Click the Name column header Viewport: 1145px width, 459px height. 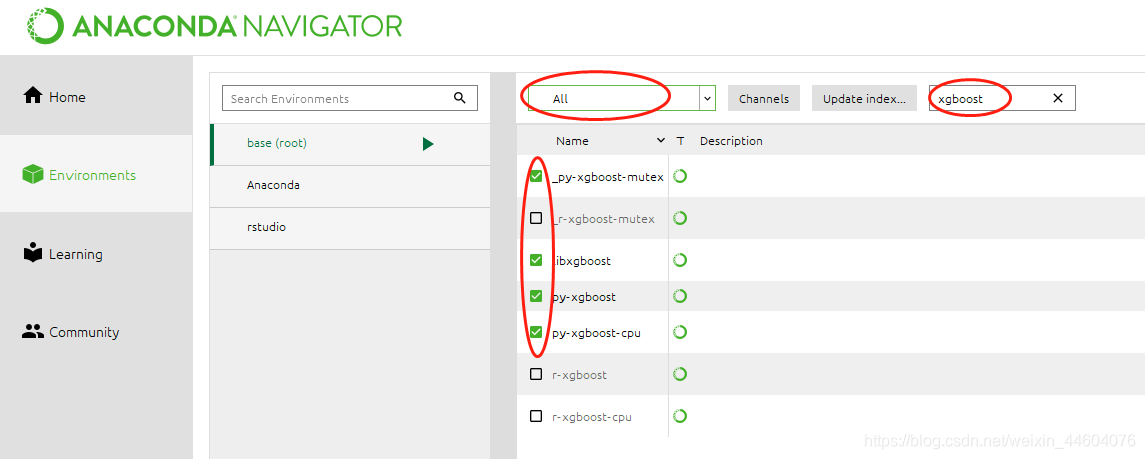pyautogui.click(x=572, y=141)
